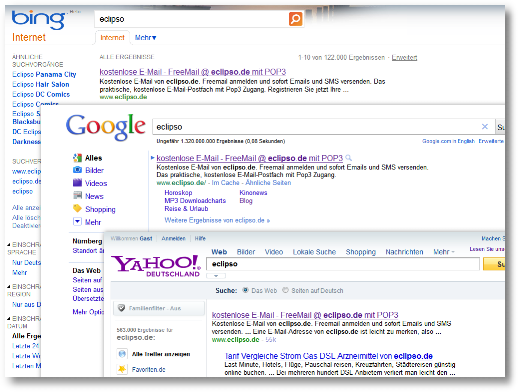
Task: Click Weitere Ergebnisse von eclipso.de link
Action: (217, 220)
